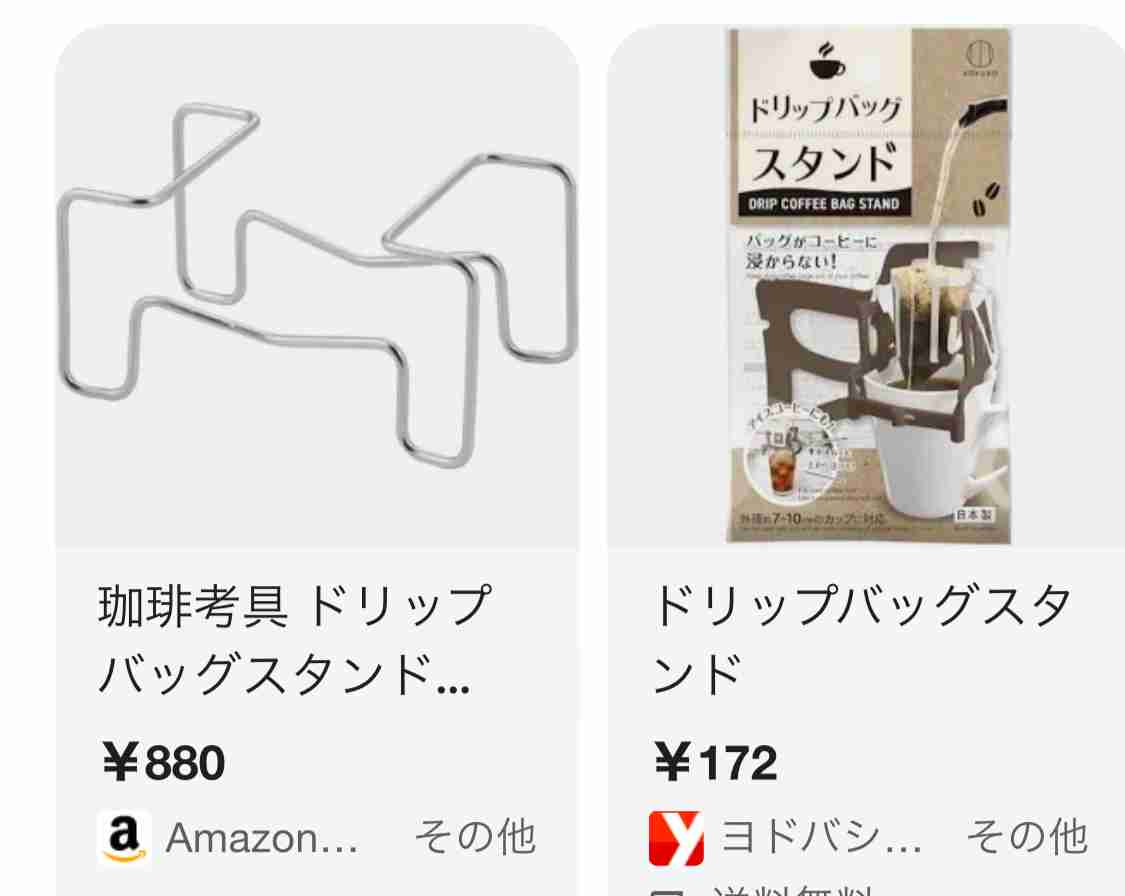The image size is (1125, 896).
Task: Select the Amazon seller name
Action: pos(262,838)
